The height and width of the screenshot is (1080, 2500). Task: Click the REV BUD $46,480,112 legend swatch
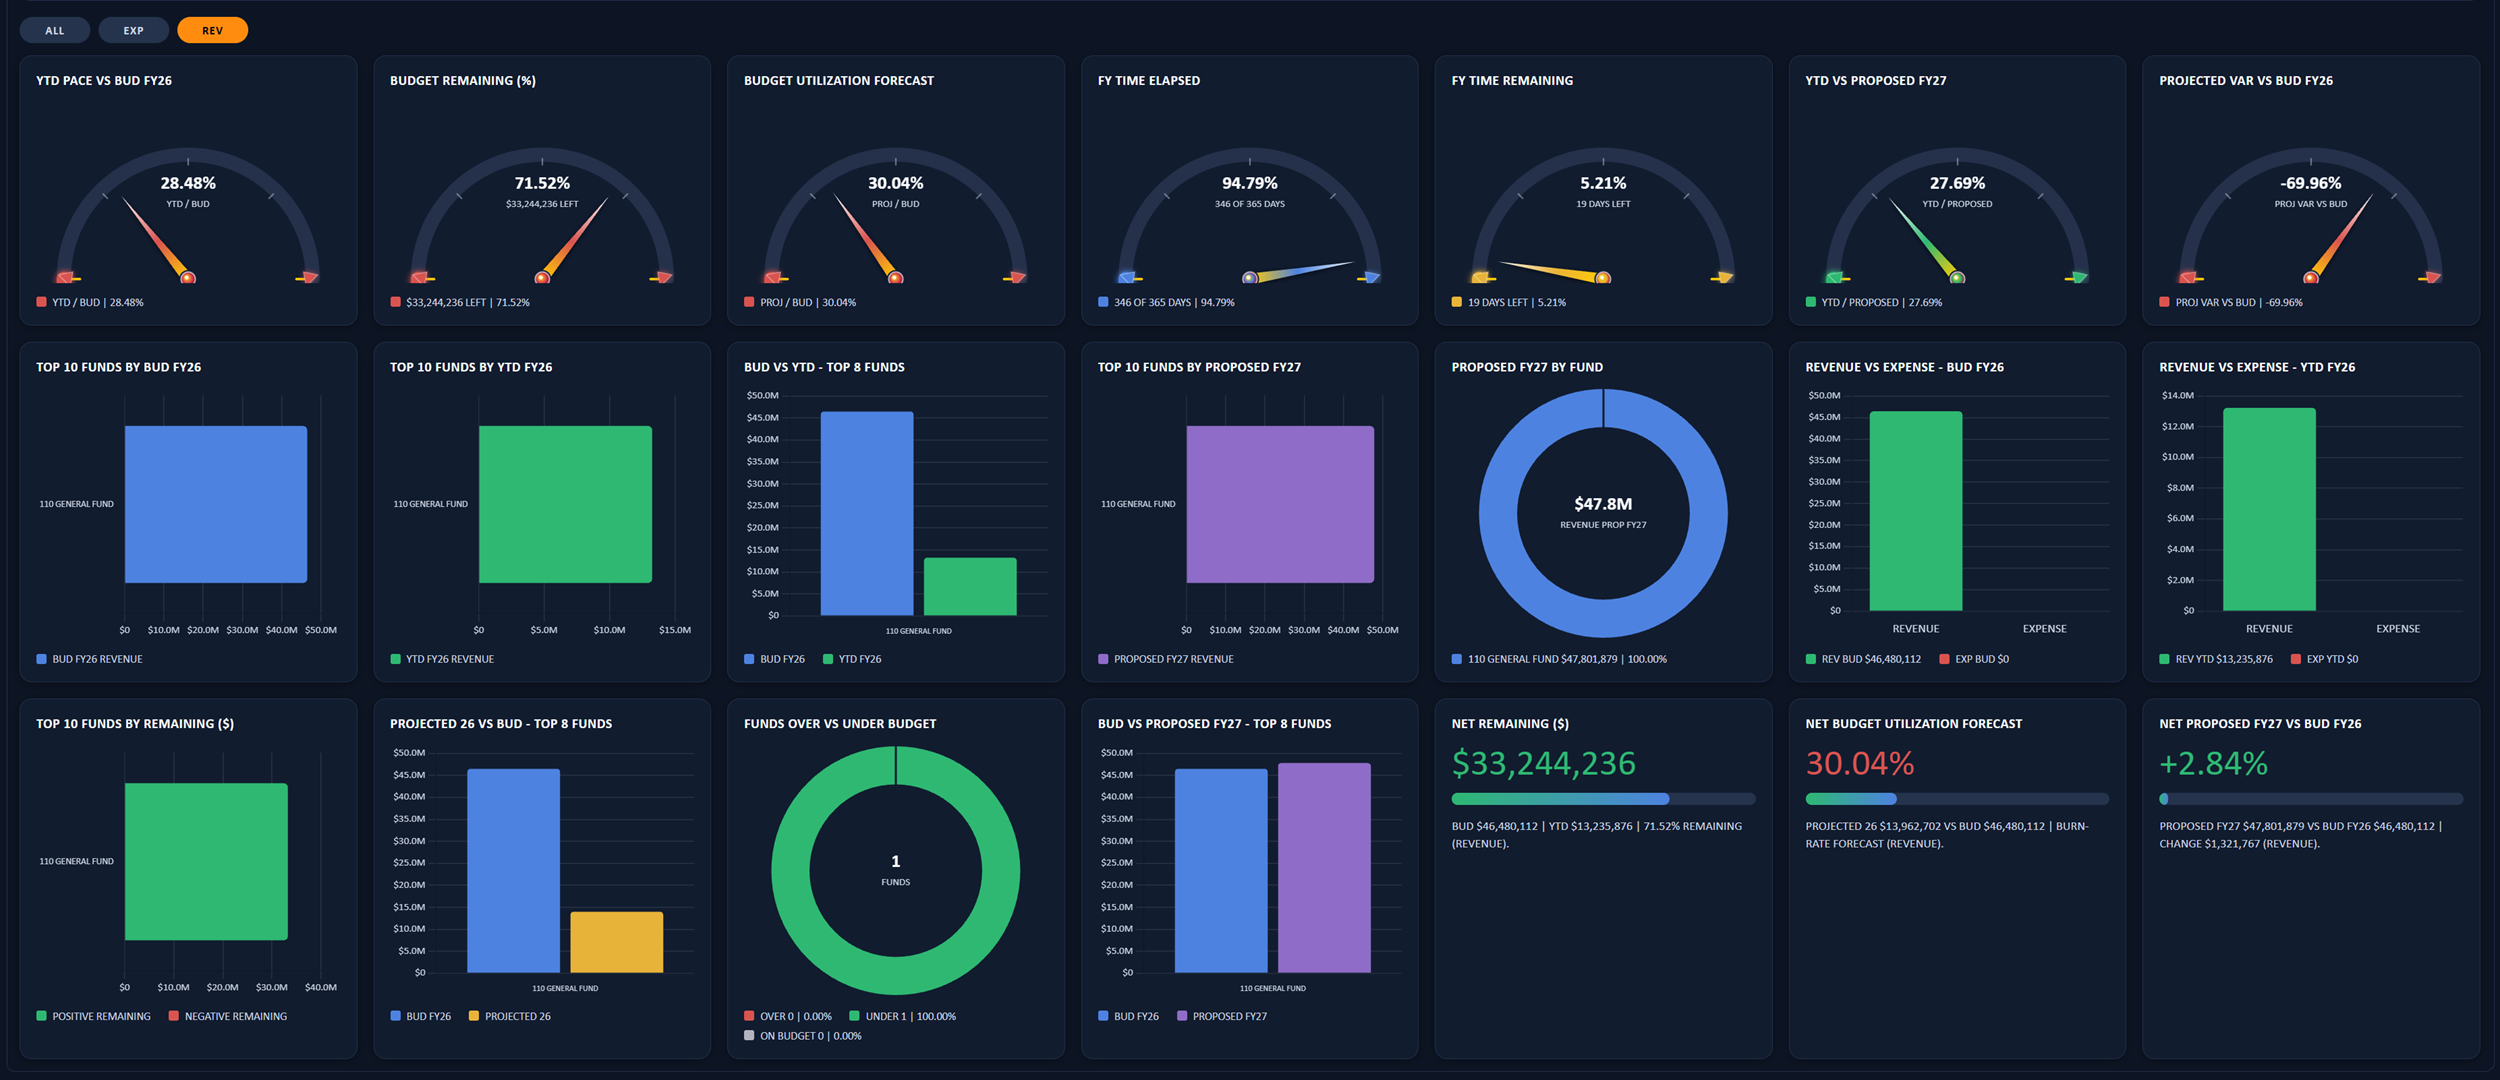point(1811,659)
